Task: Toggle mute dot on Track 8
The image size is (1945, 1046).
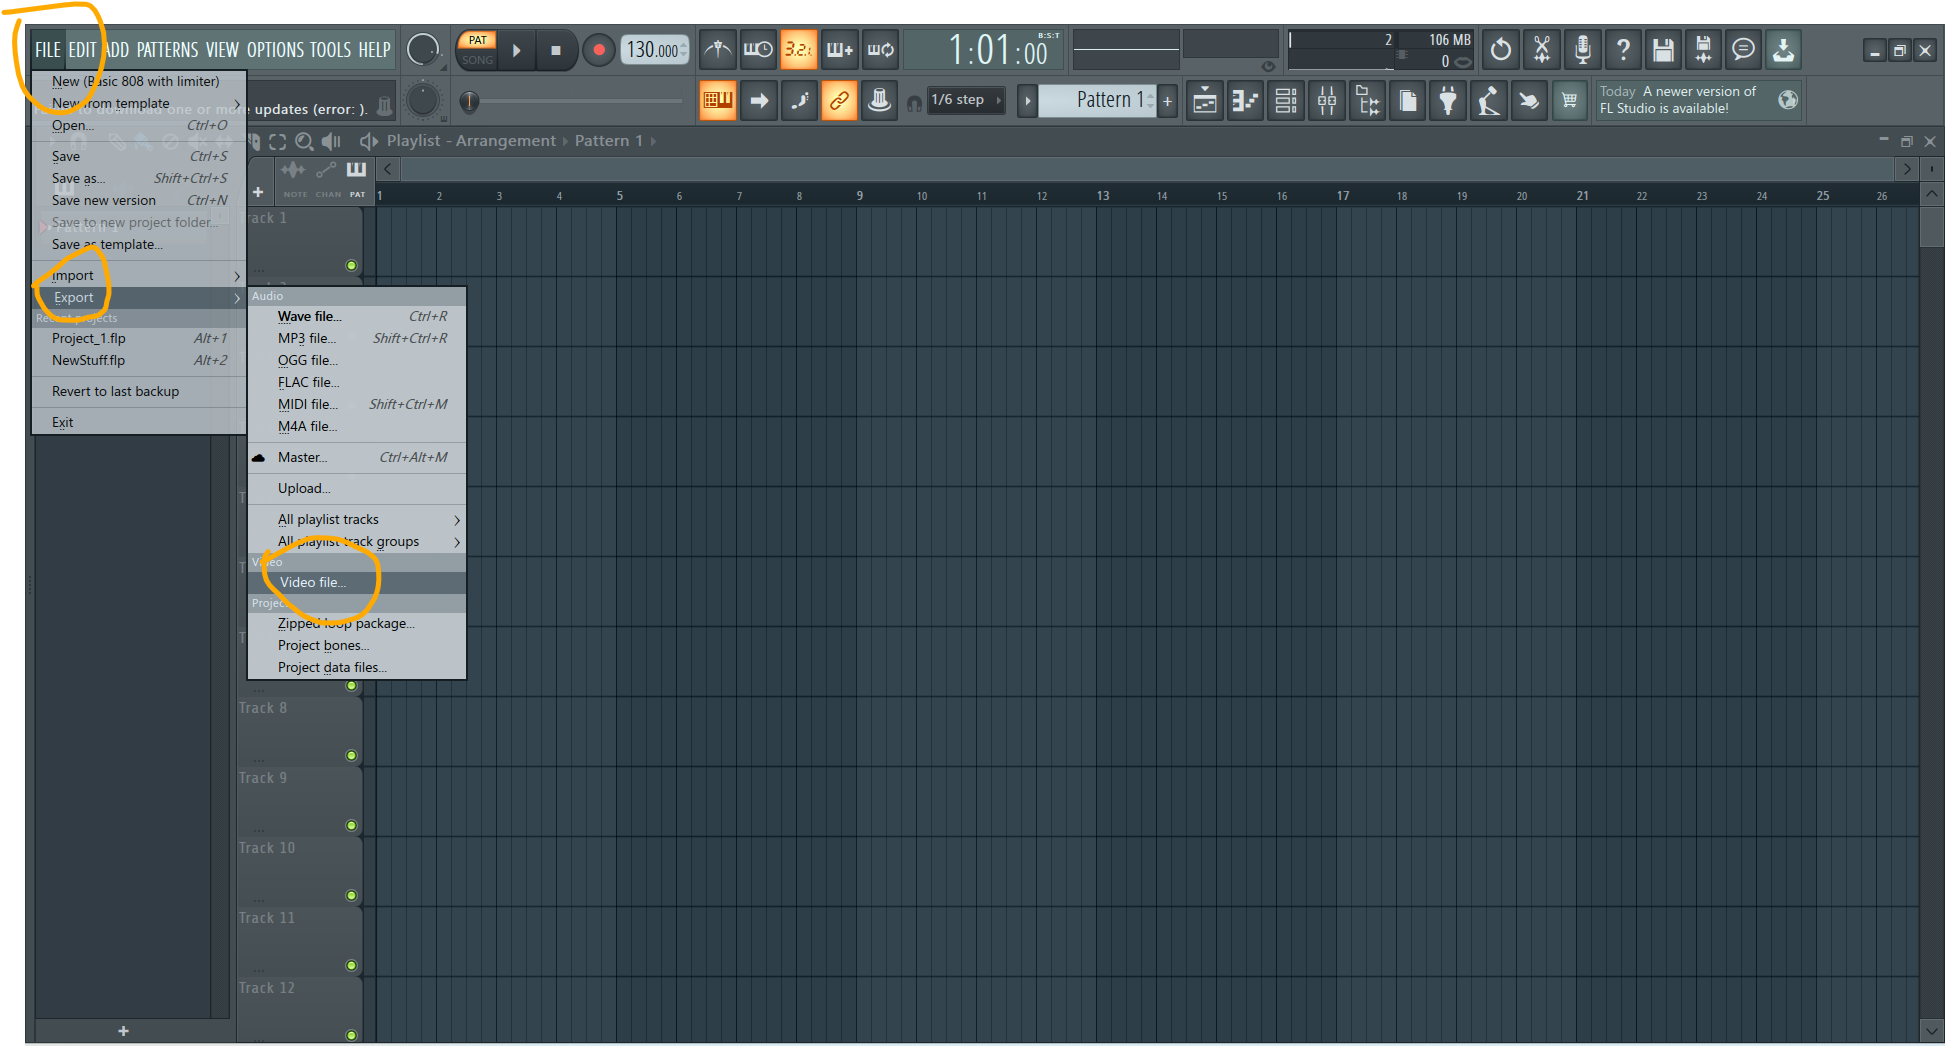Action: click(351, 756)
